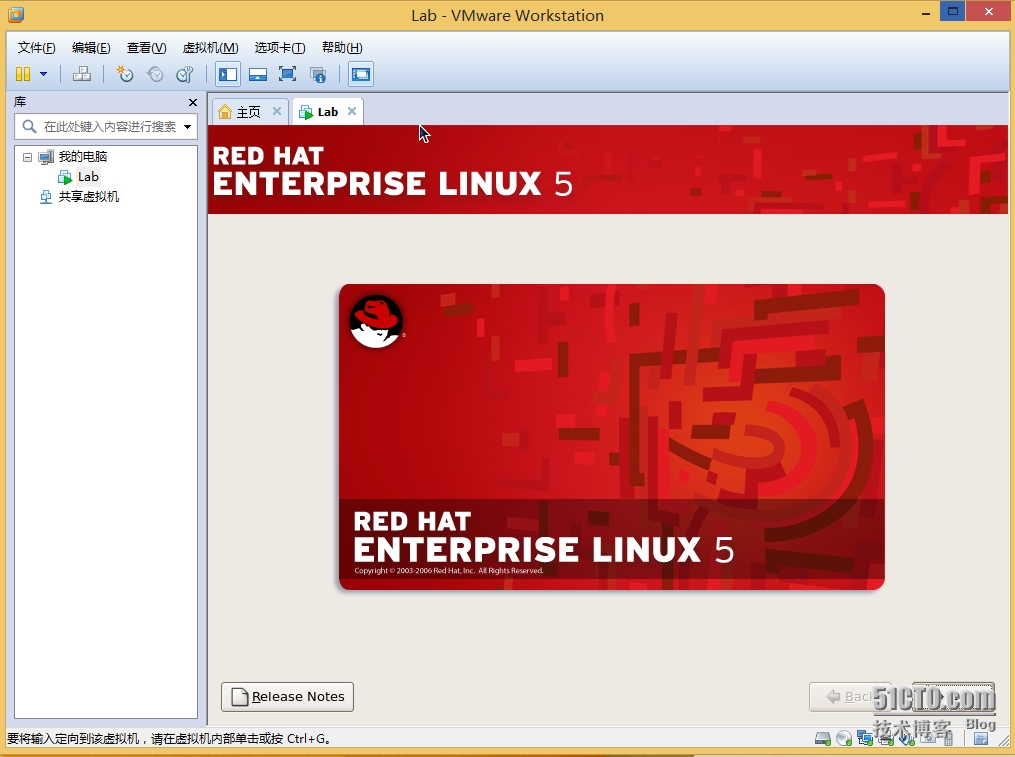Open the power options dropdown arrow
Screen dimensions: 1015x757
[43, 74]
